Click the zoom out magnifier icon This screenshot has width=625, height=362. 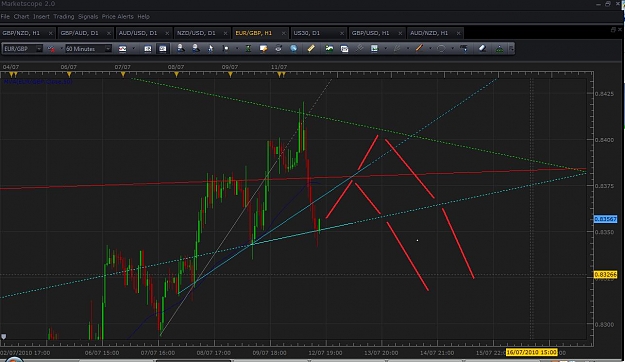click(x=196, y=49)
